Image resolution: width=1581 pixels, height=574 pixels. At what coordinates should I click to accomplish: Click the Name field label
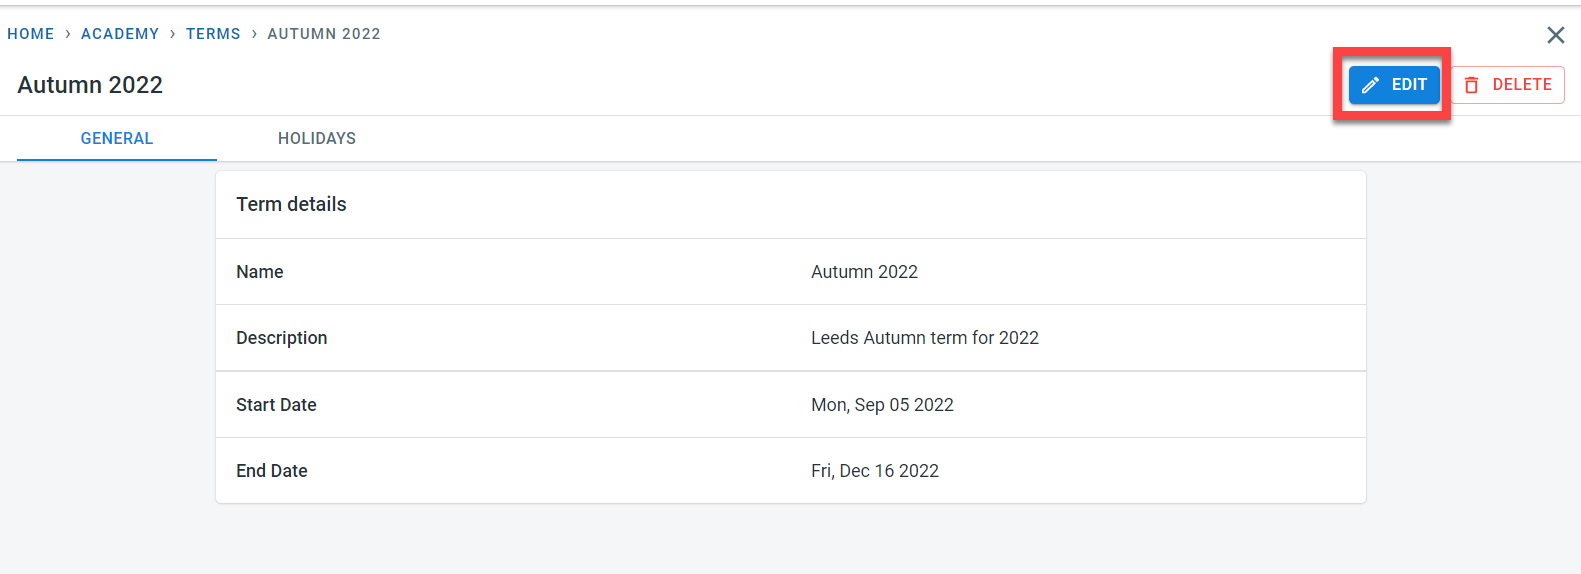(260, 272)
